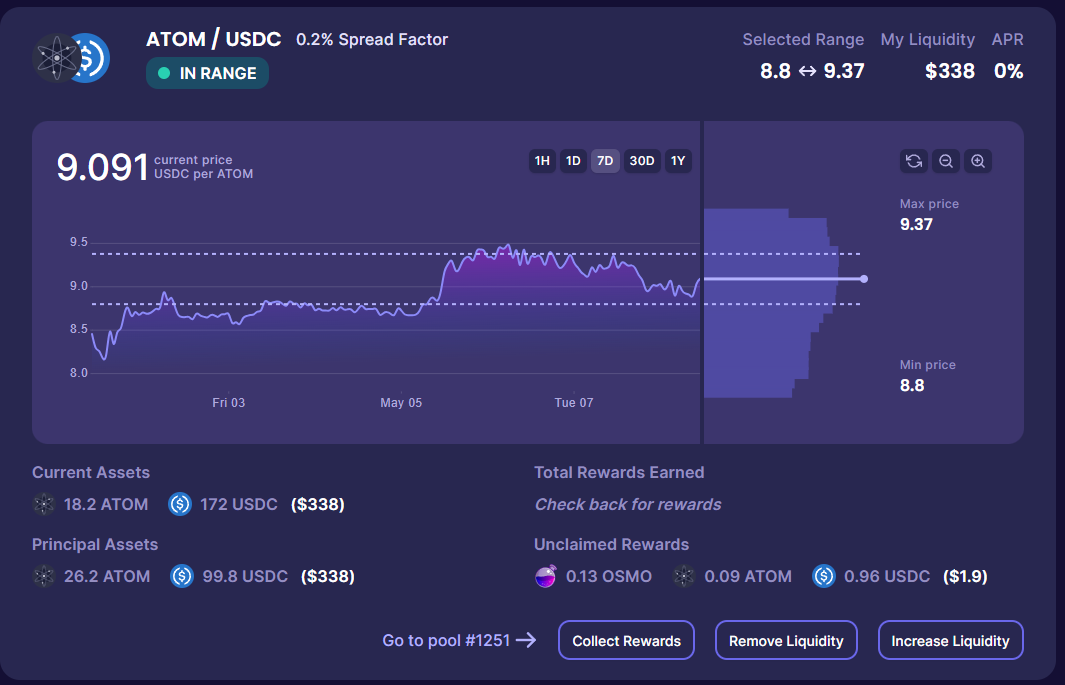Select the 7D chart range
This screenshot has height=685, width=1065.
[x=605, y=161]
